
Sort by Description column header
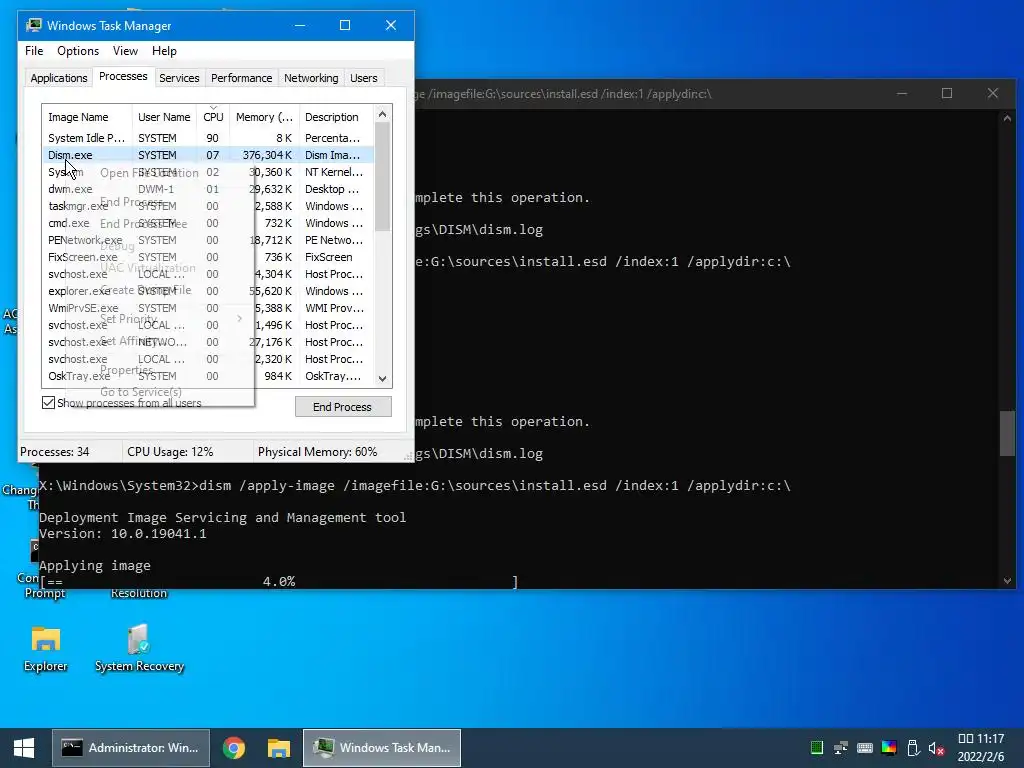pyautogui.click(x=336, y=117)
